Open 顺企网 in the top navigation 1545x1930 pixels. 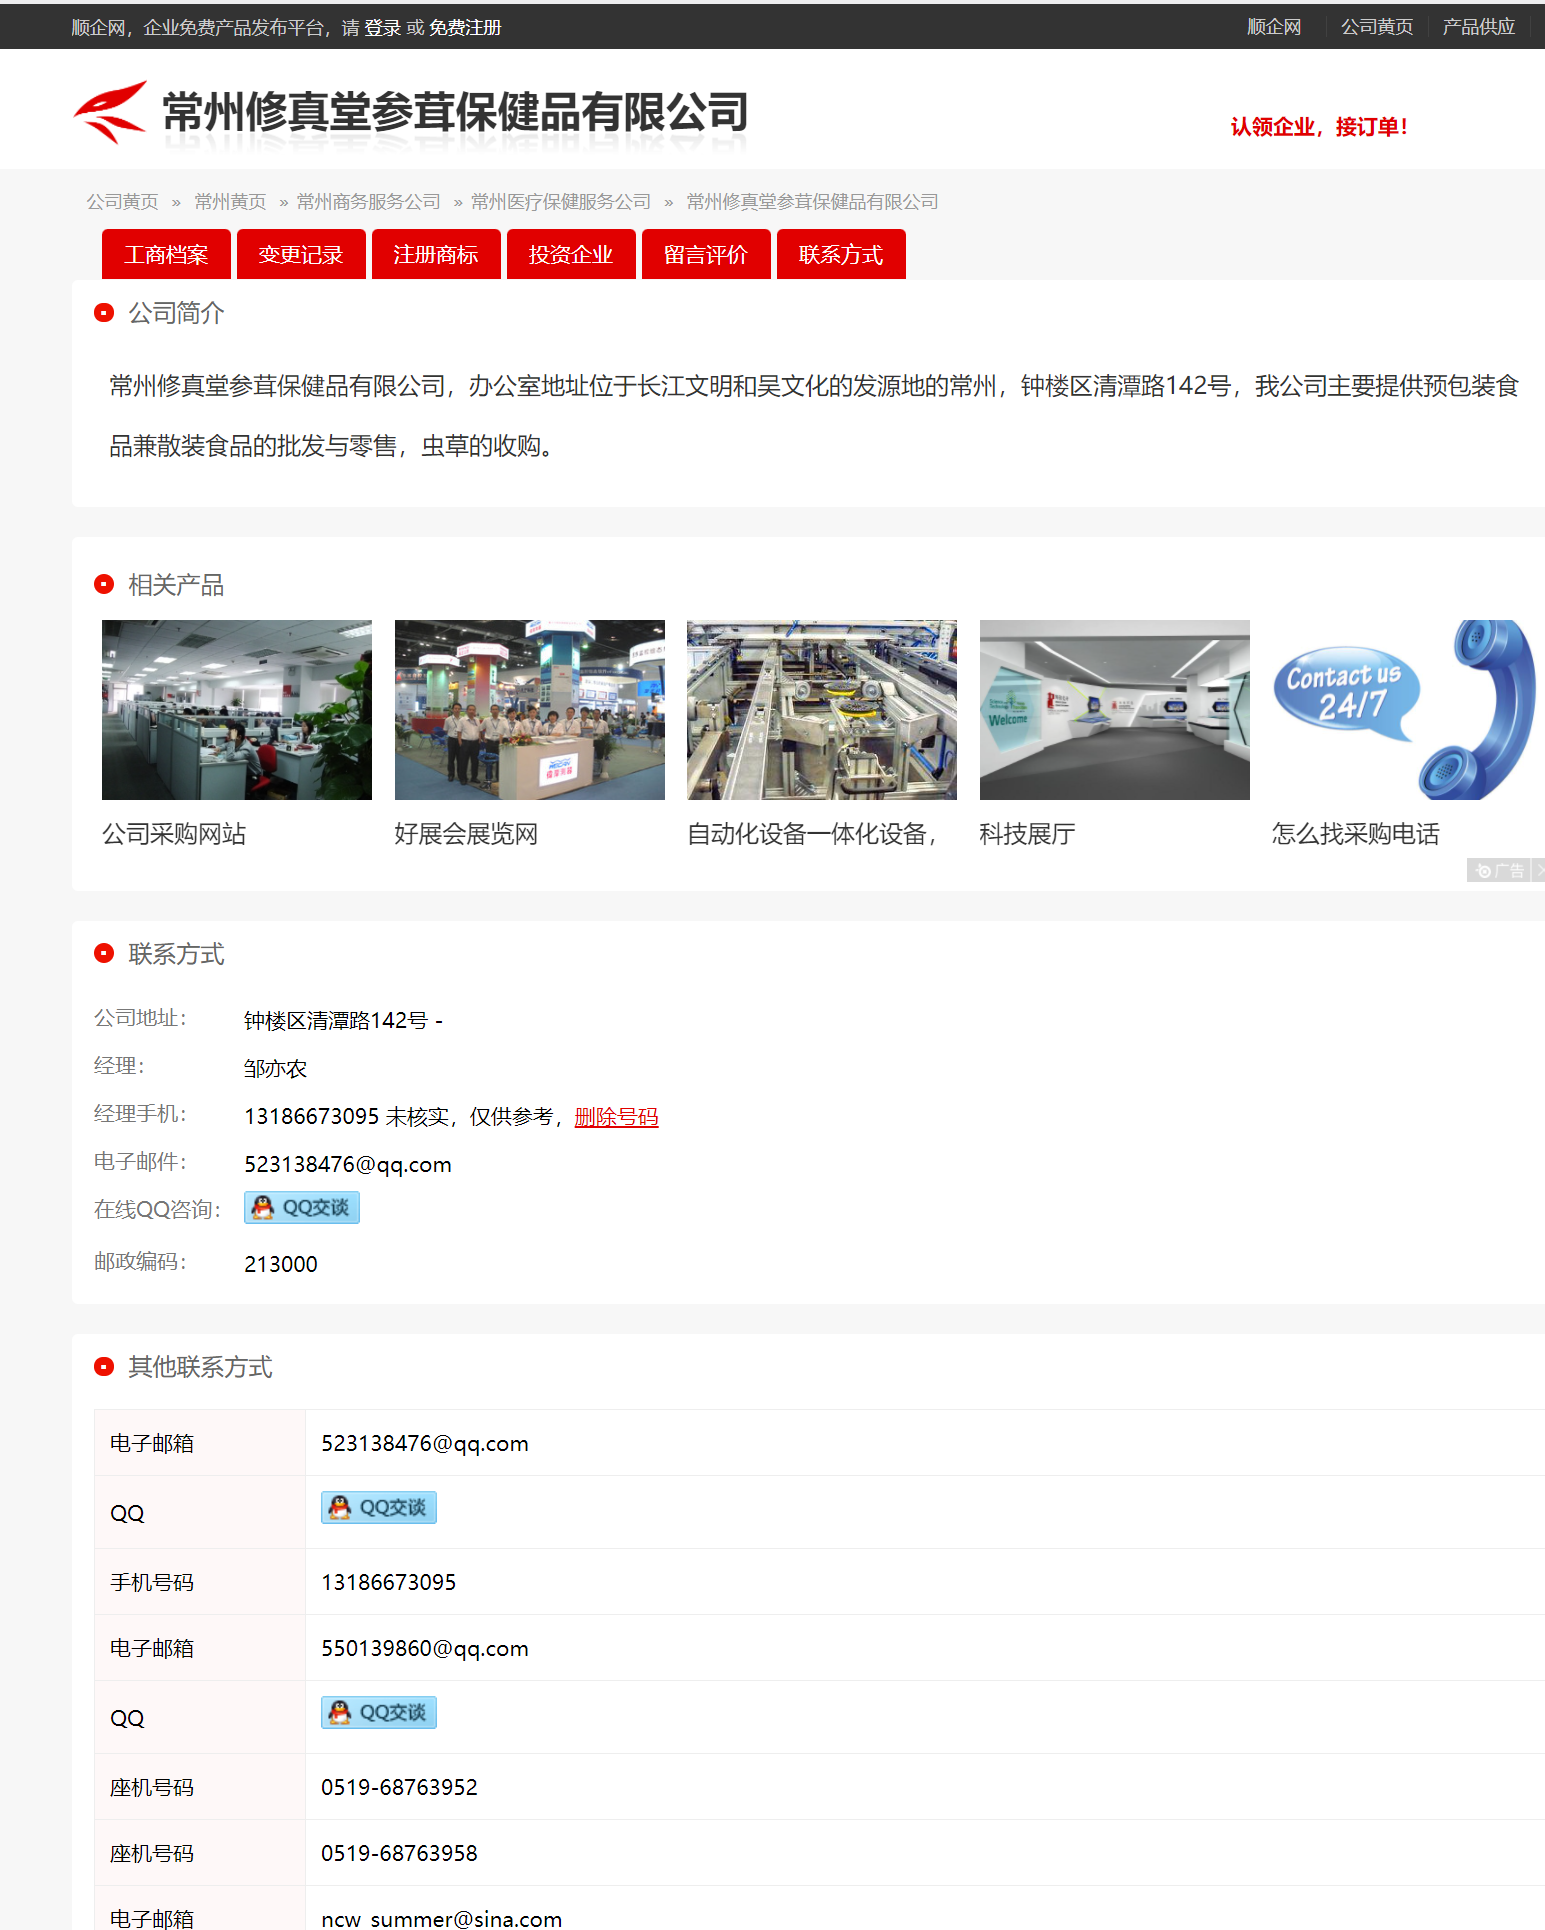(x=1274, y=27)
